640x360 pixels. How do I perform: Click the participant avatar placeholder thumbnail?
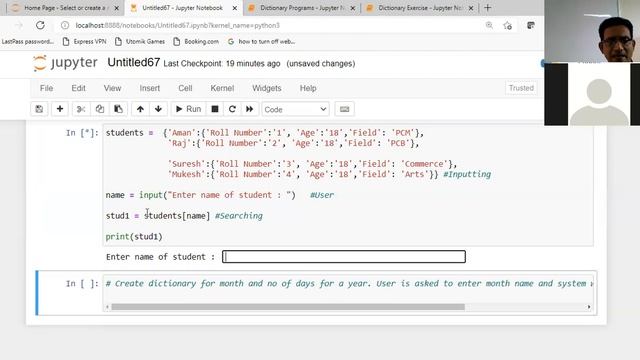click(x=599, y=94)
